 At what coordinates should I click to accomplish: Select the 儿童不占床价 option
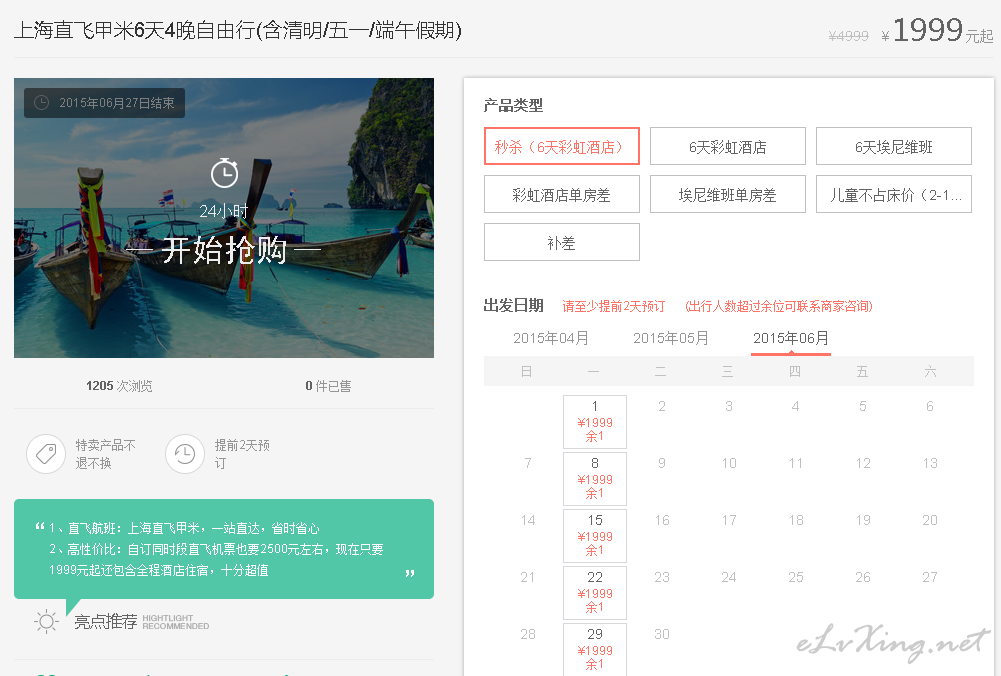pos(894,194)
